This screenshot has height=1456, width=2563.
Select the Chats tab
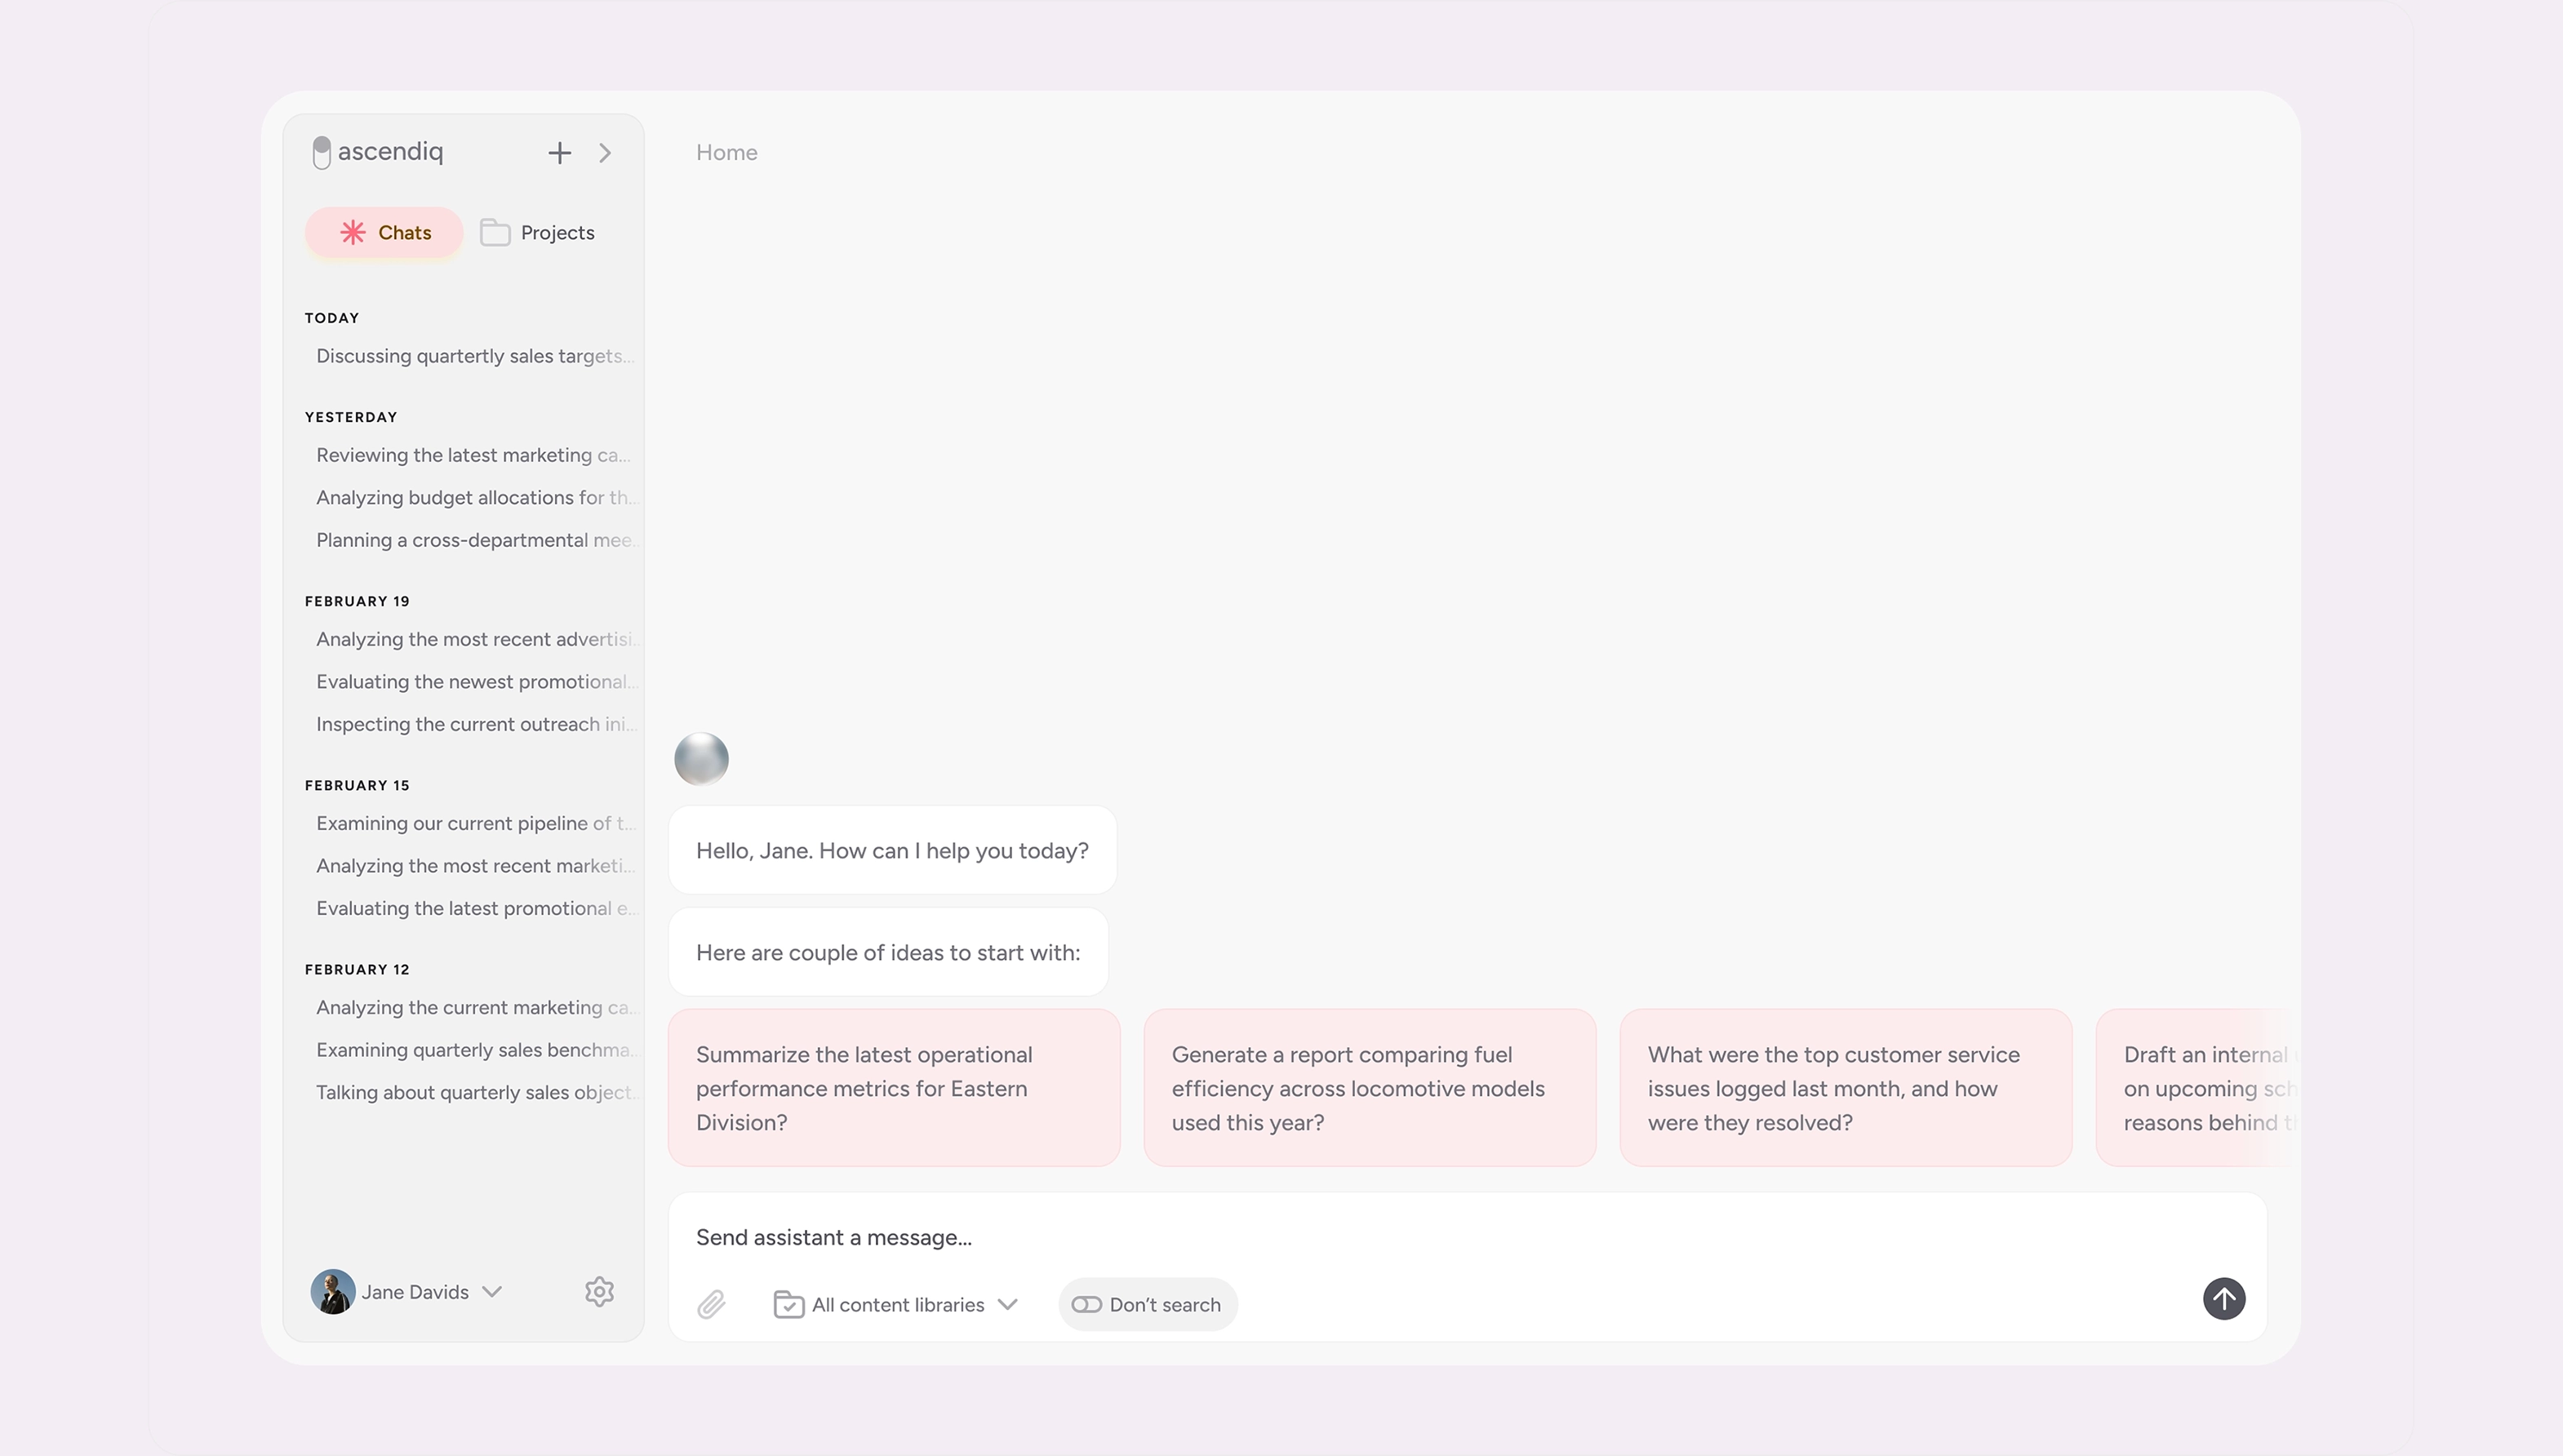(385, 233)
